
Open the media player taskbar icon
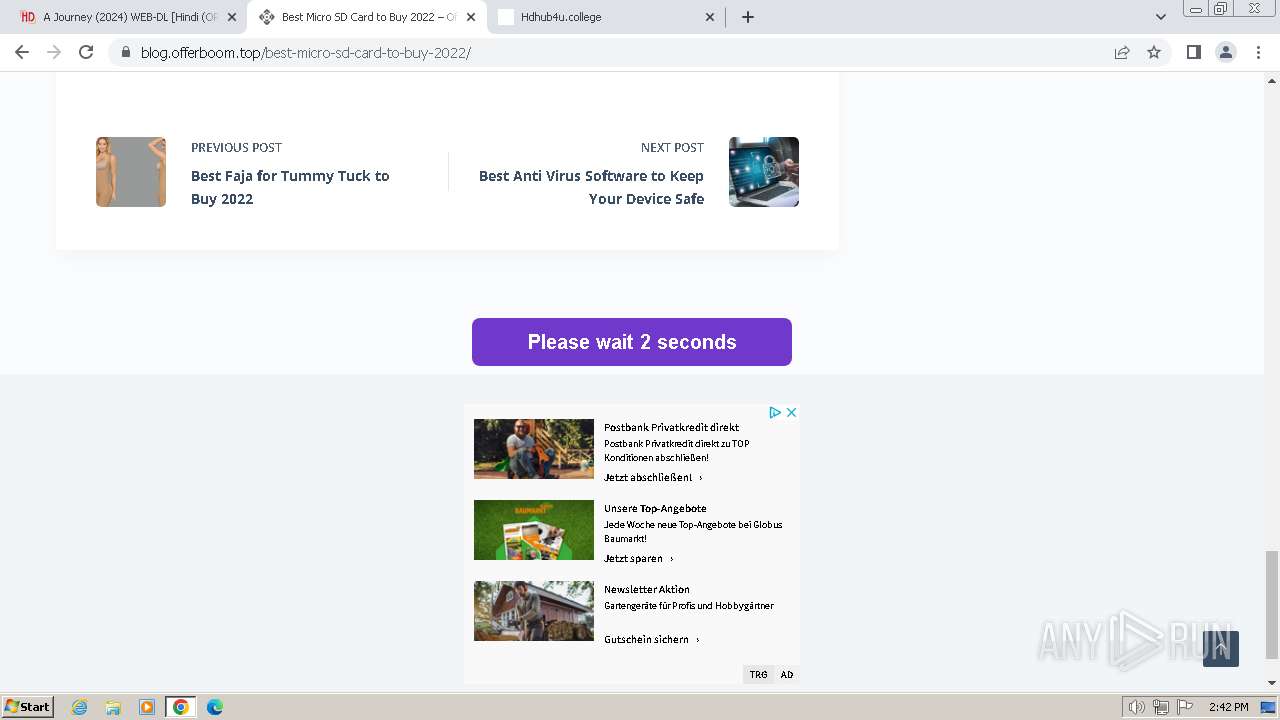pos(147,707)
